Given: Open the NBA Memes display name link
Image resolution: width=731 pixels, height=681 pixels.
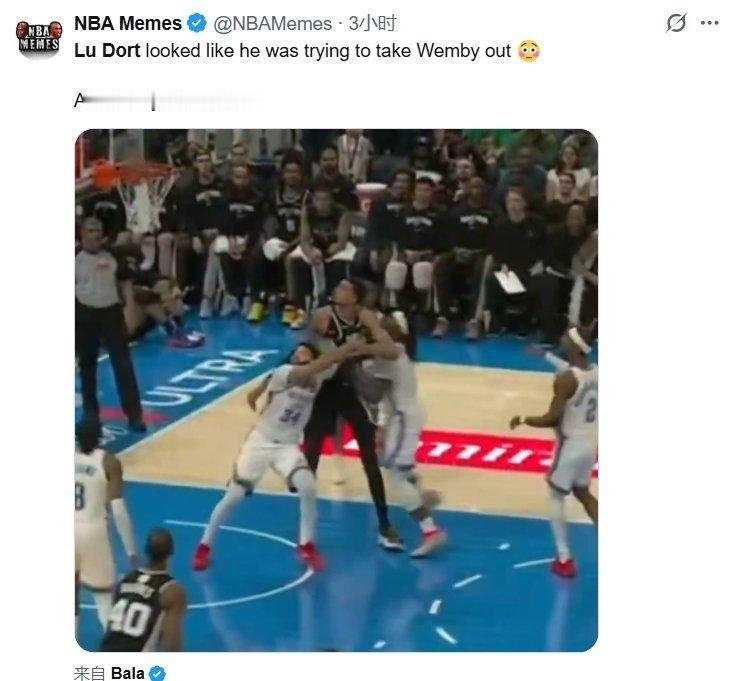Looking at the screenshot, I should click(x=128, y=23).
